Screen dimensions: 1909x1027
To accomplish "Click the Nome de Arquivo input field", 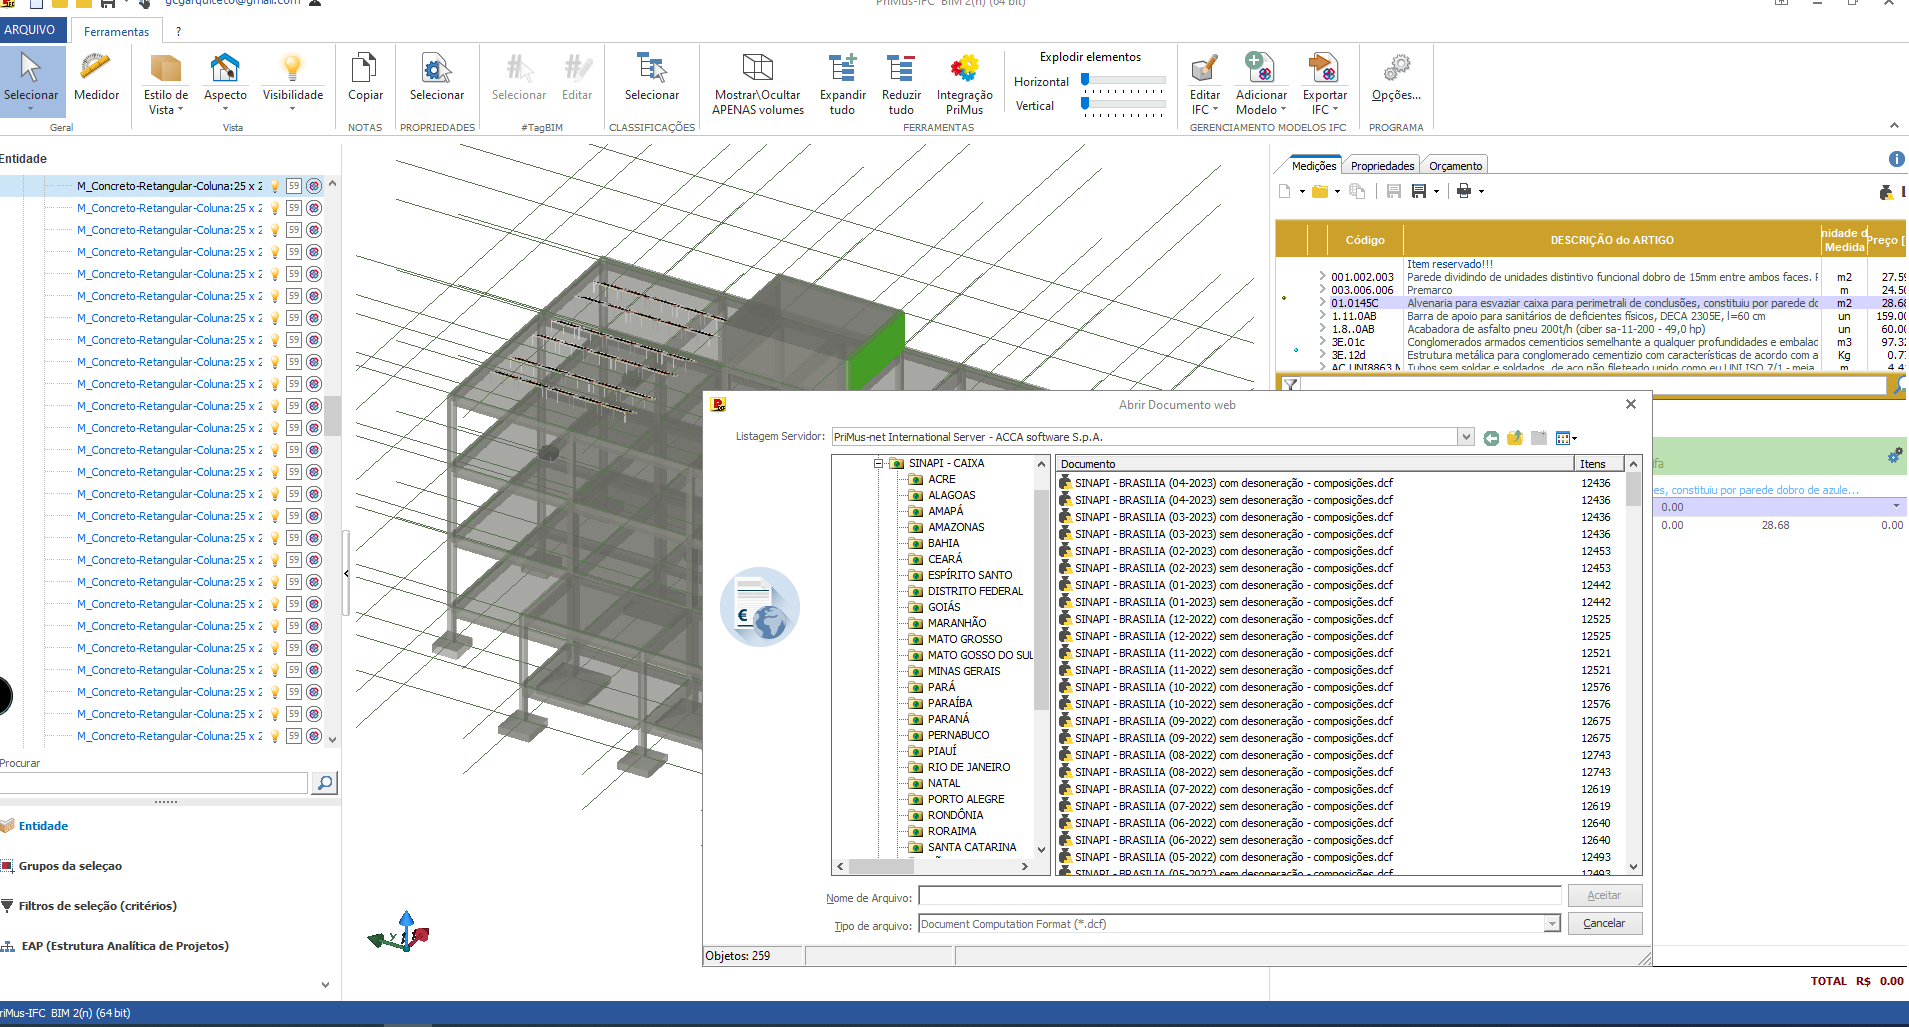I will point(1239,896).
